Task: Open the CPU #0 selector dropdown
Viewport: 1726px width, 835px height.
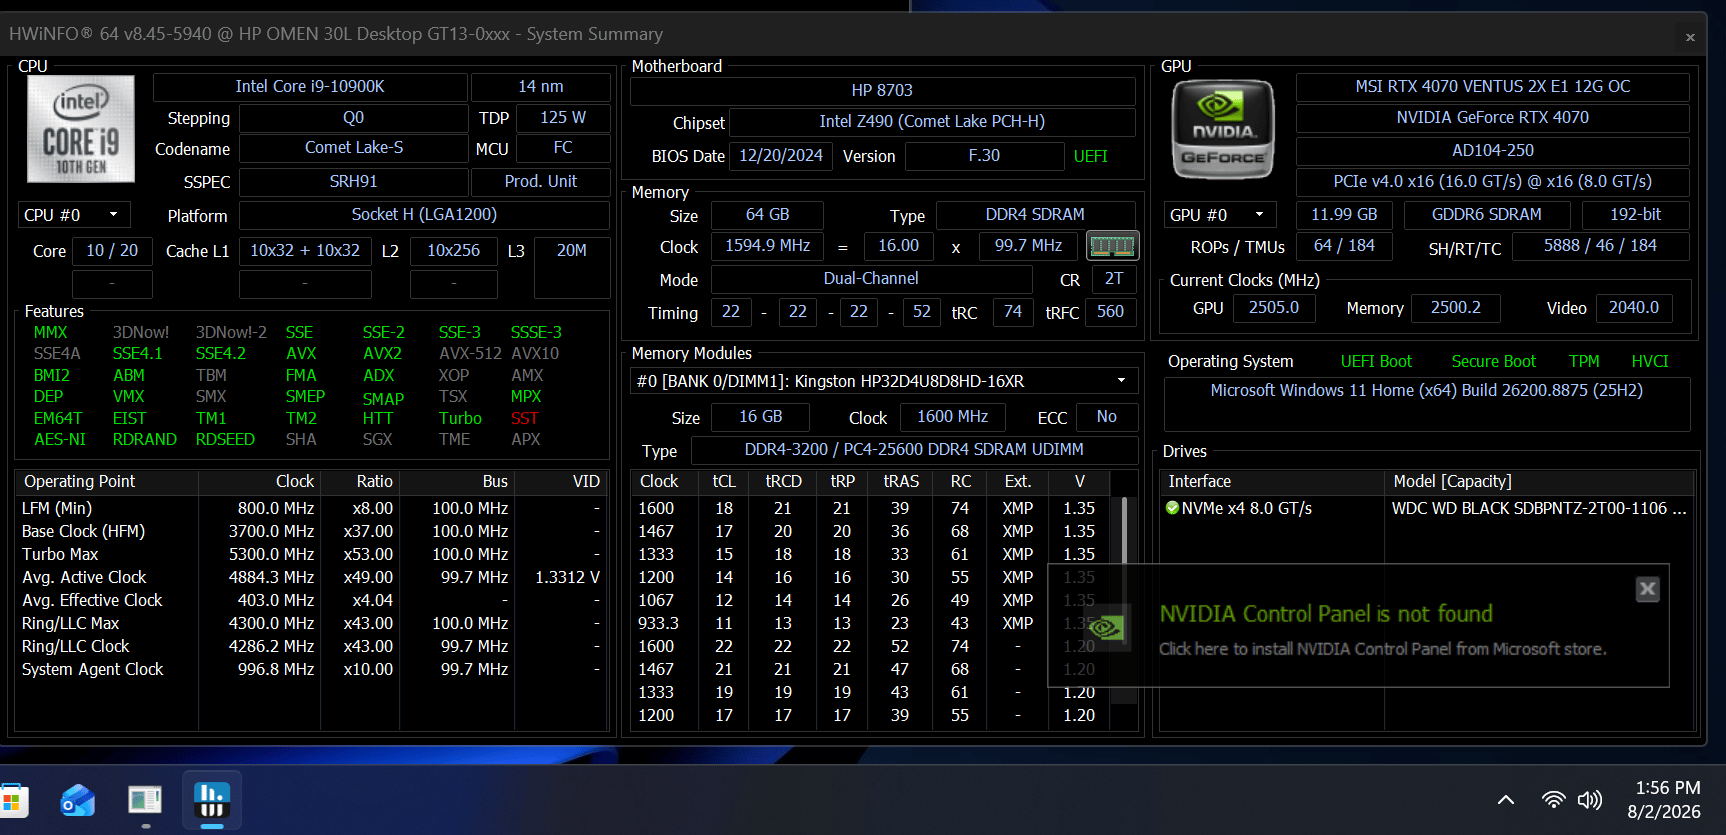Action: pos(74,215)
